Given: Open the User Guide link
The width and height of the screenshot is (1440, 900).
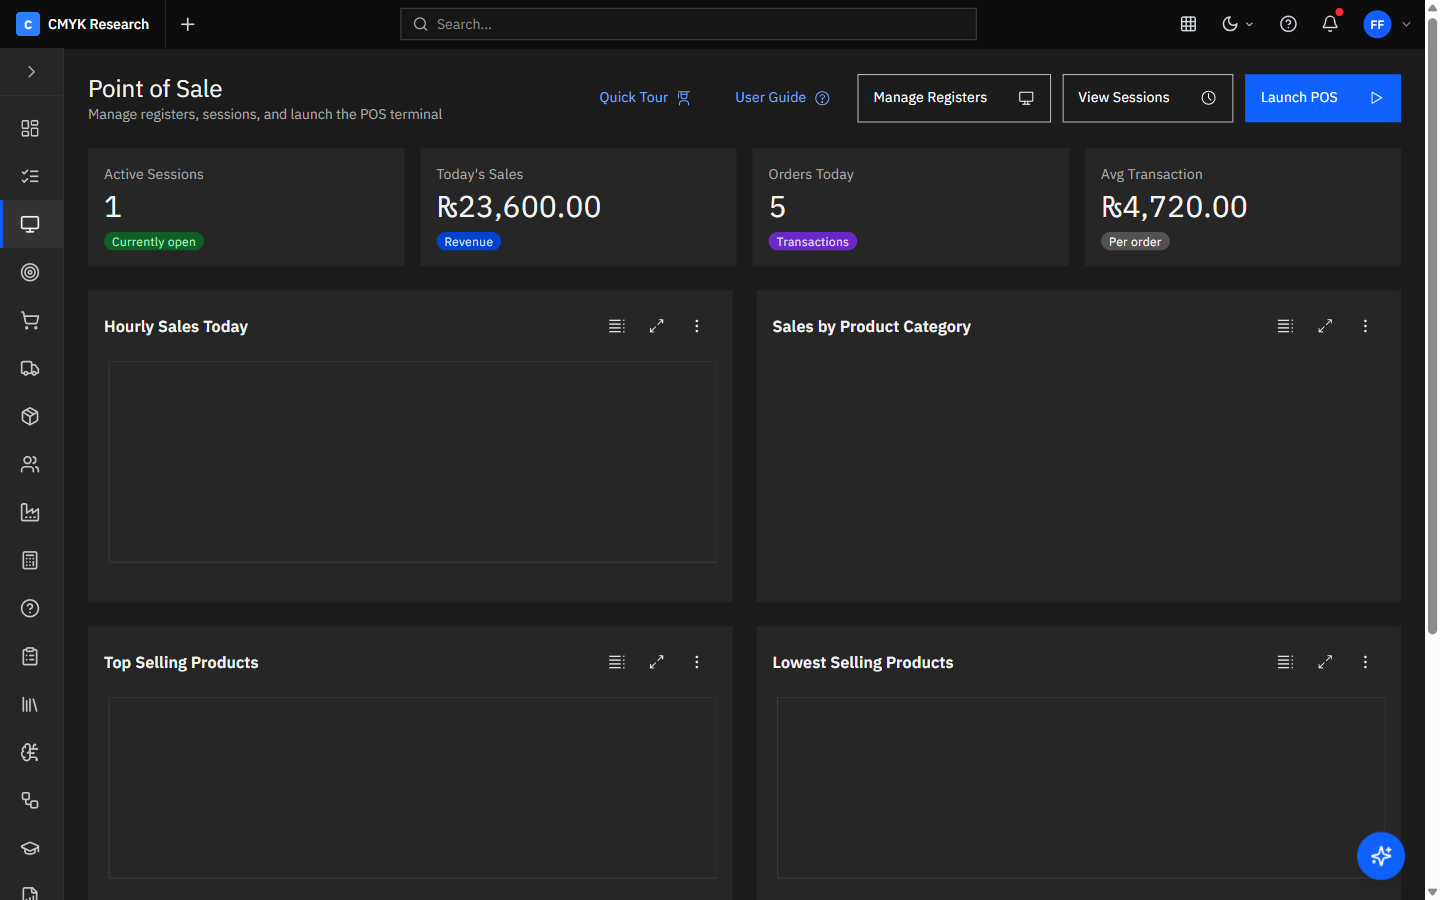Looking at the screenshot, I should click(782, 97).
